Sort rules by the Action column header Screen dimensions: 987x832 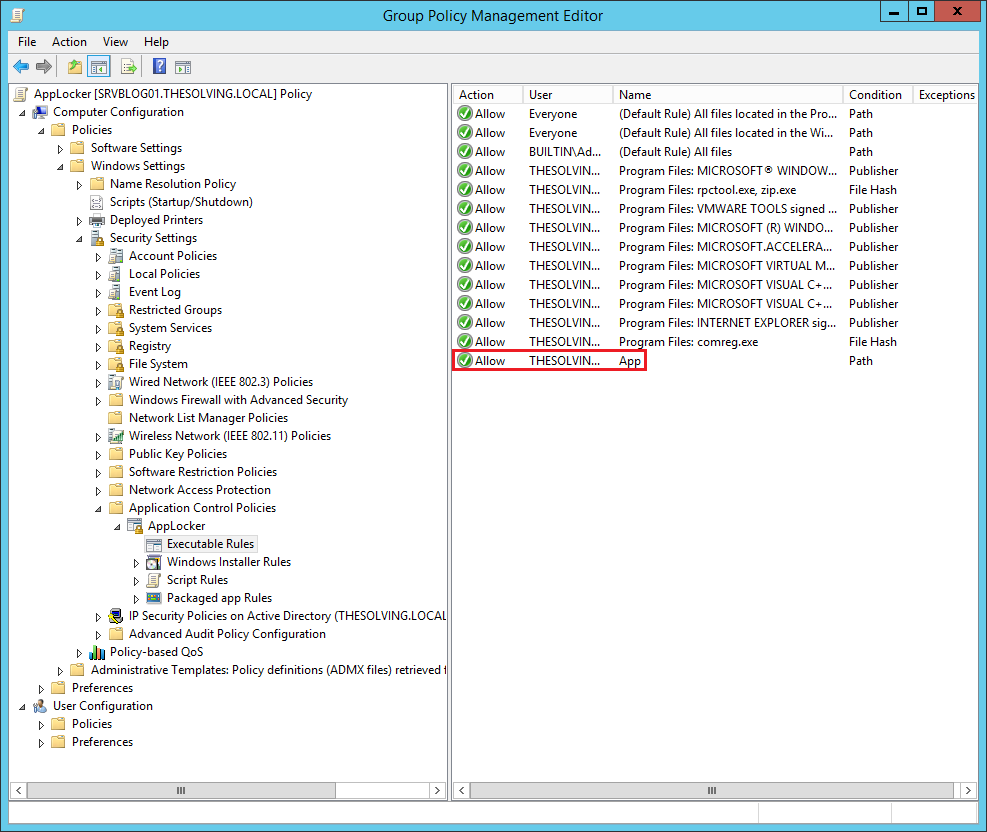(488, 94)
